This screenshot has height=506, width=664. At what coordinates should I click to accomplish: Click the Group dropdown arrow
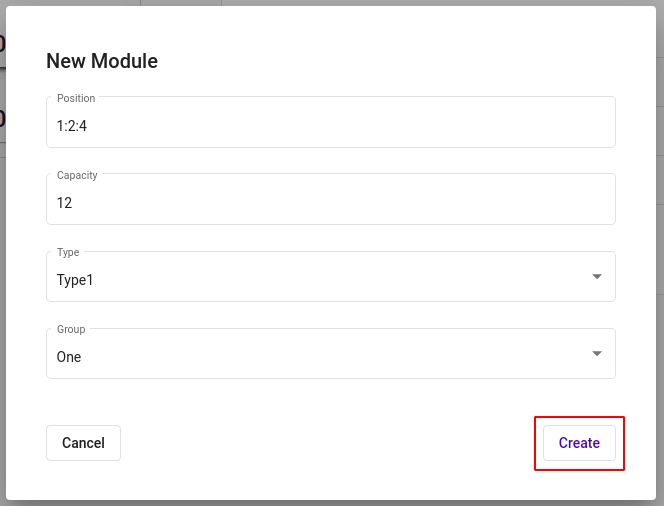point(596,354)
